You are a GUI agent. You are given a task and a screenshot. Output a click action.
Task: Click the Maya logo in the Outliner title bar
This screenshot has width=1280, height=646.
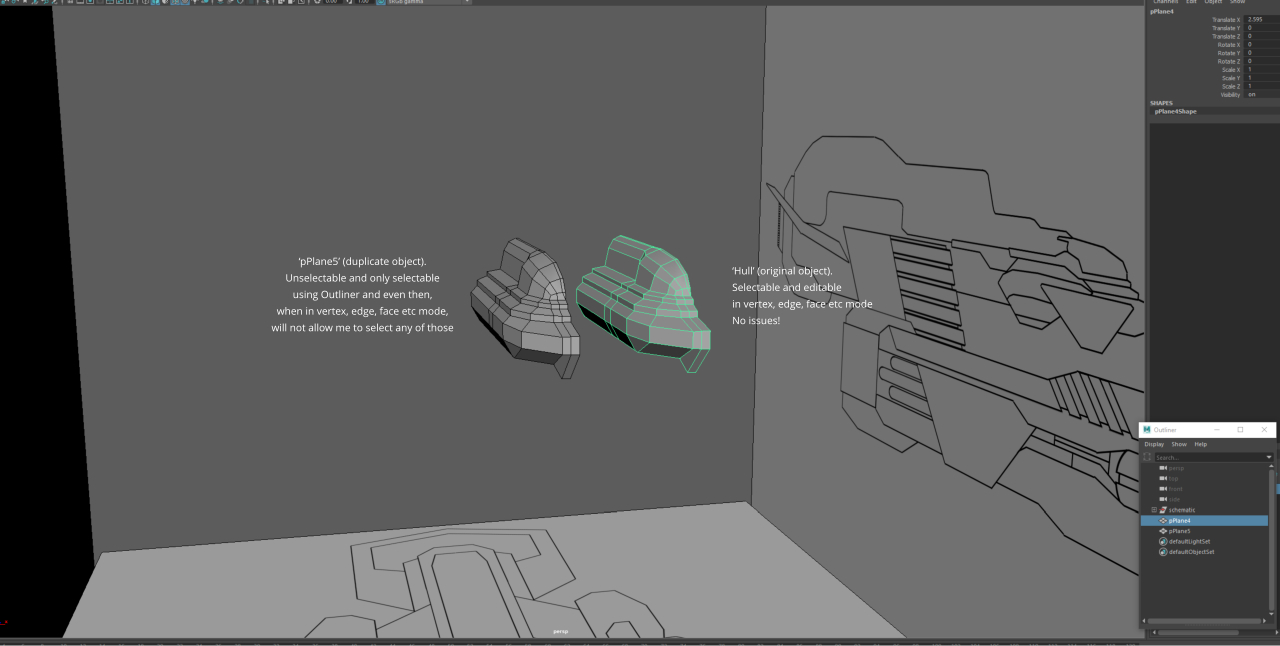[x=1147, y=430]
